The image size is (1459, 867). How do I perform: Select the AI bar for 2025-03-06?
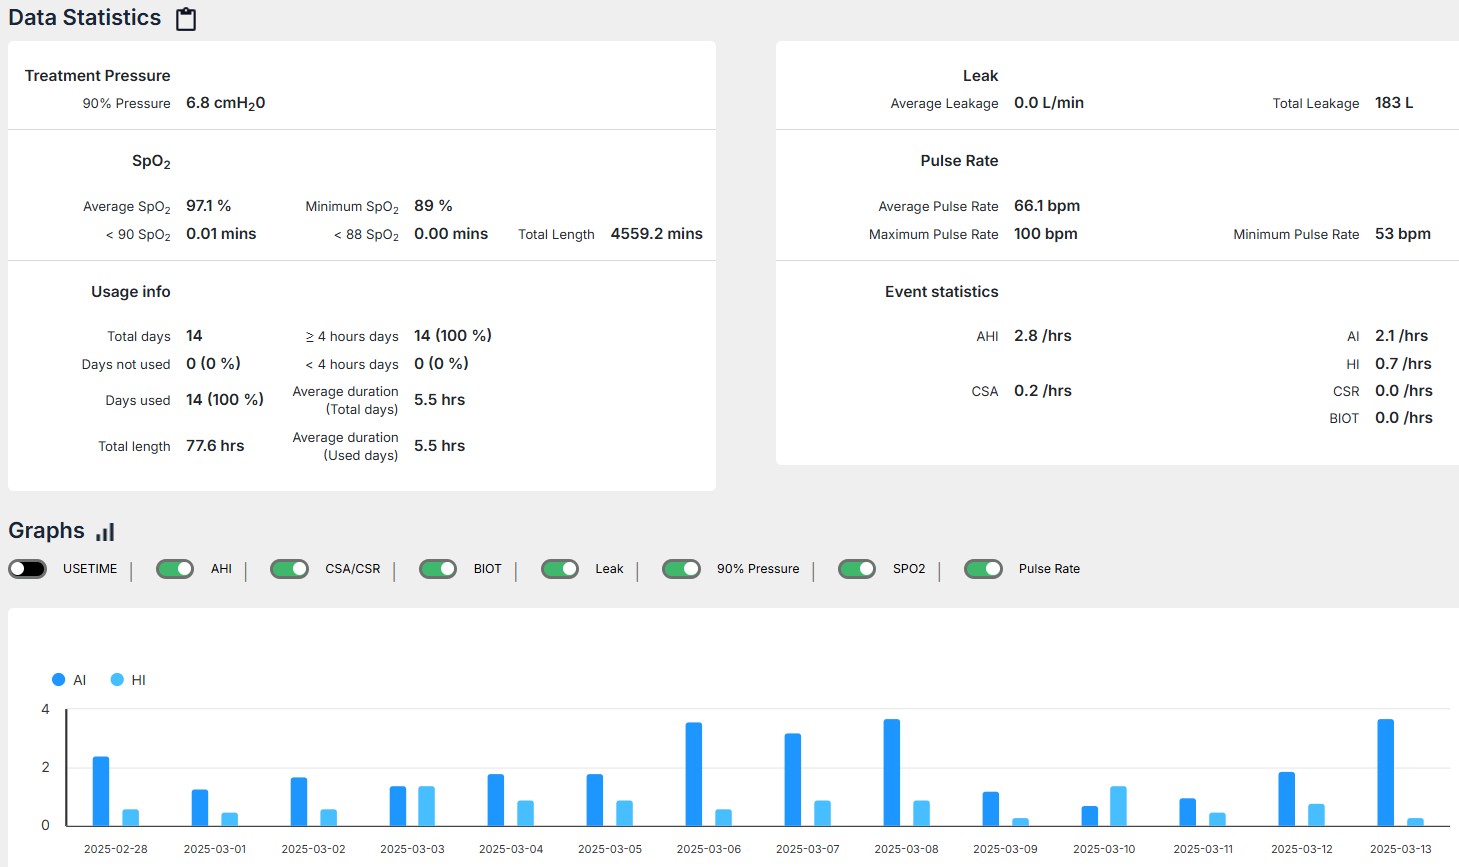tap(694, 774)
